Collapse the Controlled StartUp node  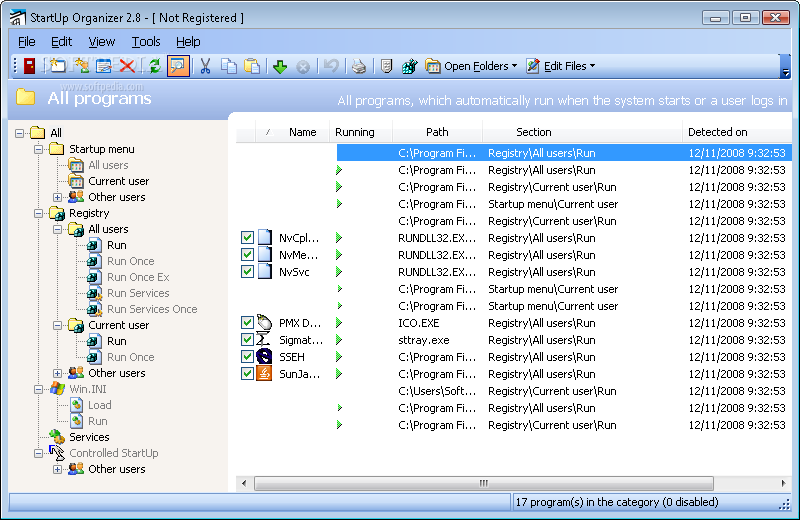pos(38,453)
